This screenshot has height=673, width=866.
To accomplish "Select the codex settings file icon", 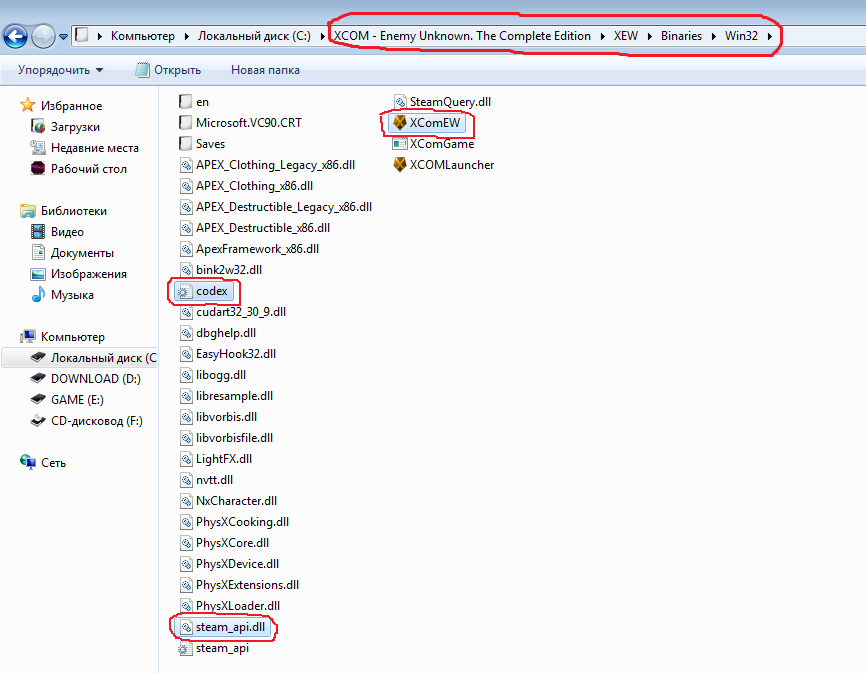I will 184,292.
